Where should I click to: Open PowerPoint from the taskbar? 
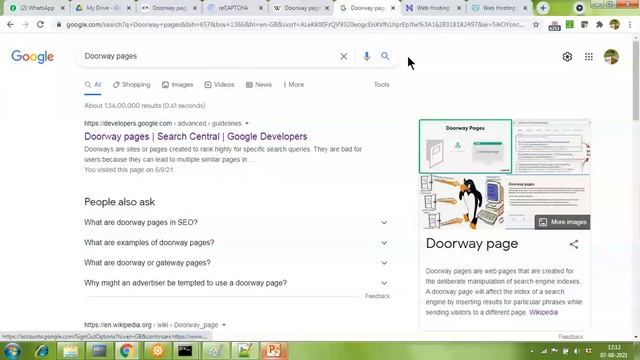tap(273, 351)
